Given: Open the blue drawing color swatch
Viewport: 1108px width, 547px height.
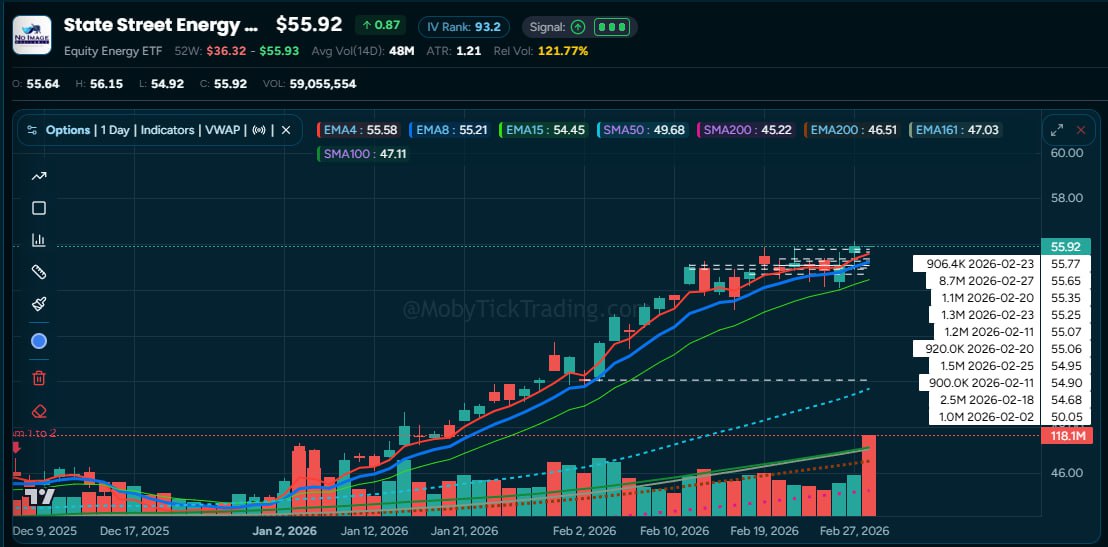Looking at the screenshot, I should tap(39, 341).
